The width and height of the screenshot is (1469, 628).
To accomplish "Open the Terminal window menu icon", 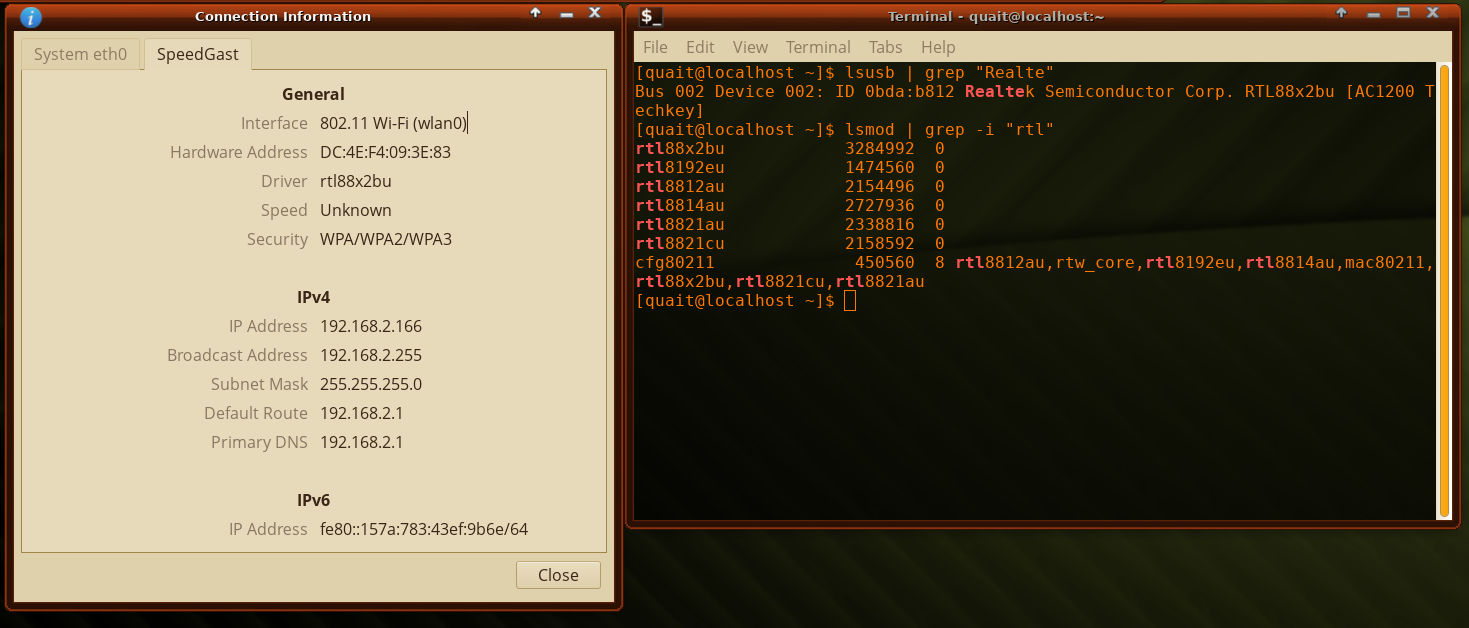I will (x=651, y=16).
